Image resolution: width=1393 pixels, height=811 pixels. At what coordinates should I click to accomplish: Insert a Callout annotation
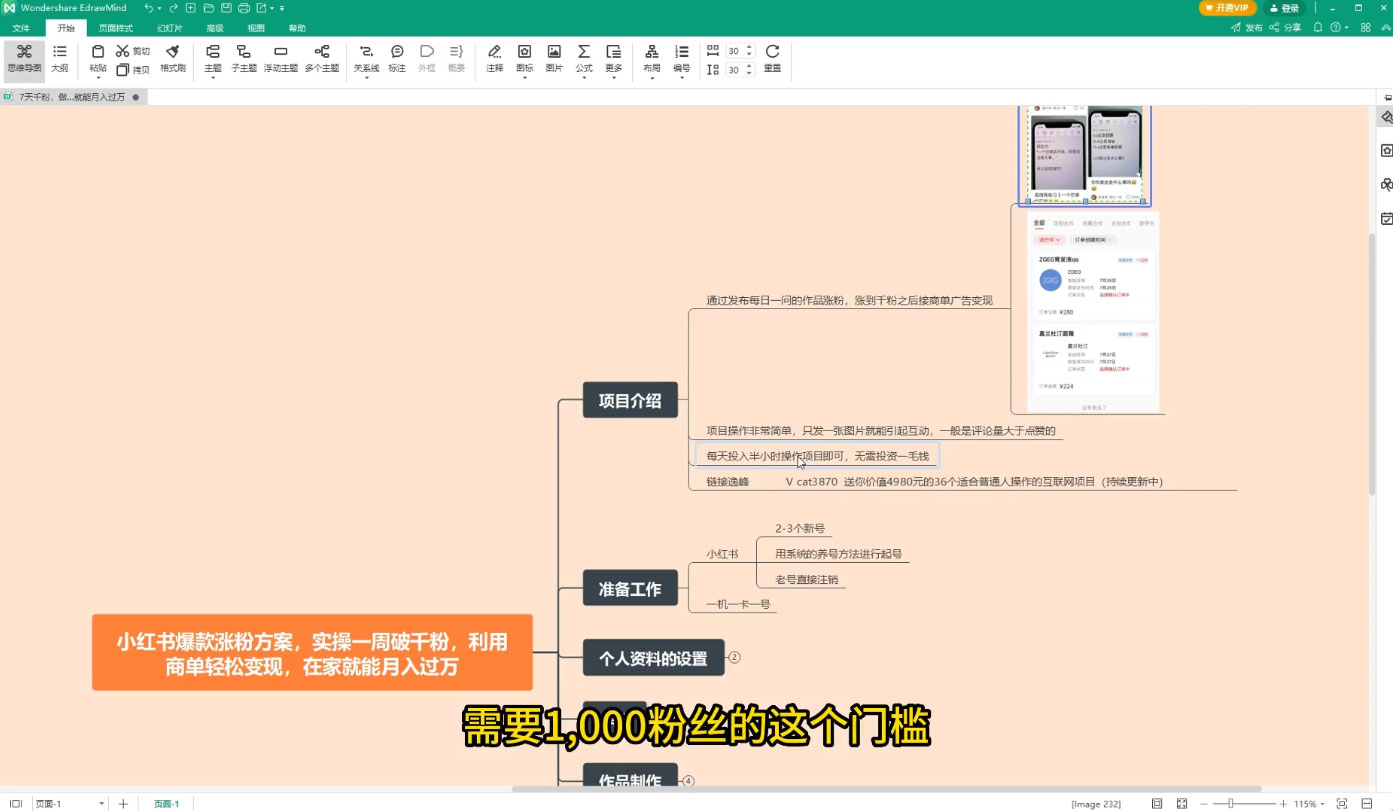pos(396,58)
